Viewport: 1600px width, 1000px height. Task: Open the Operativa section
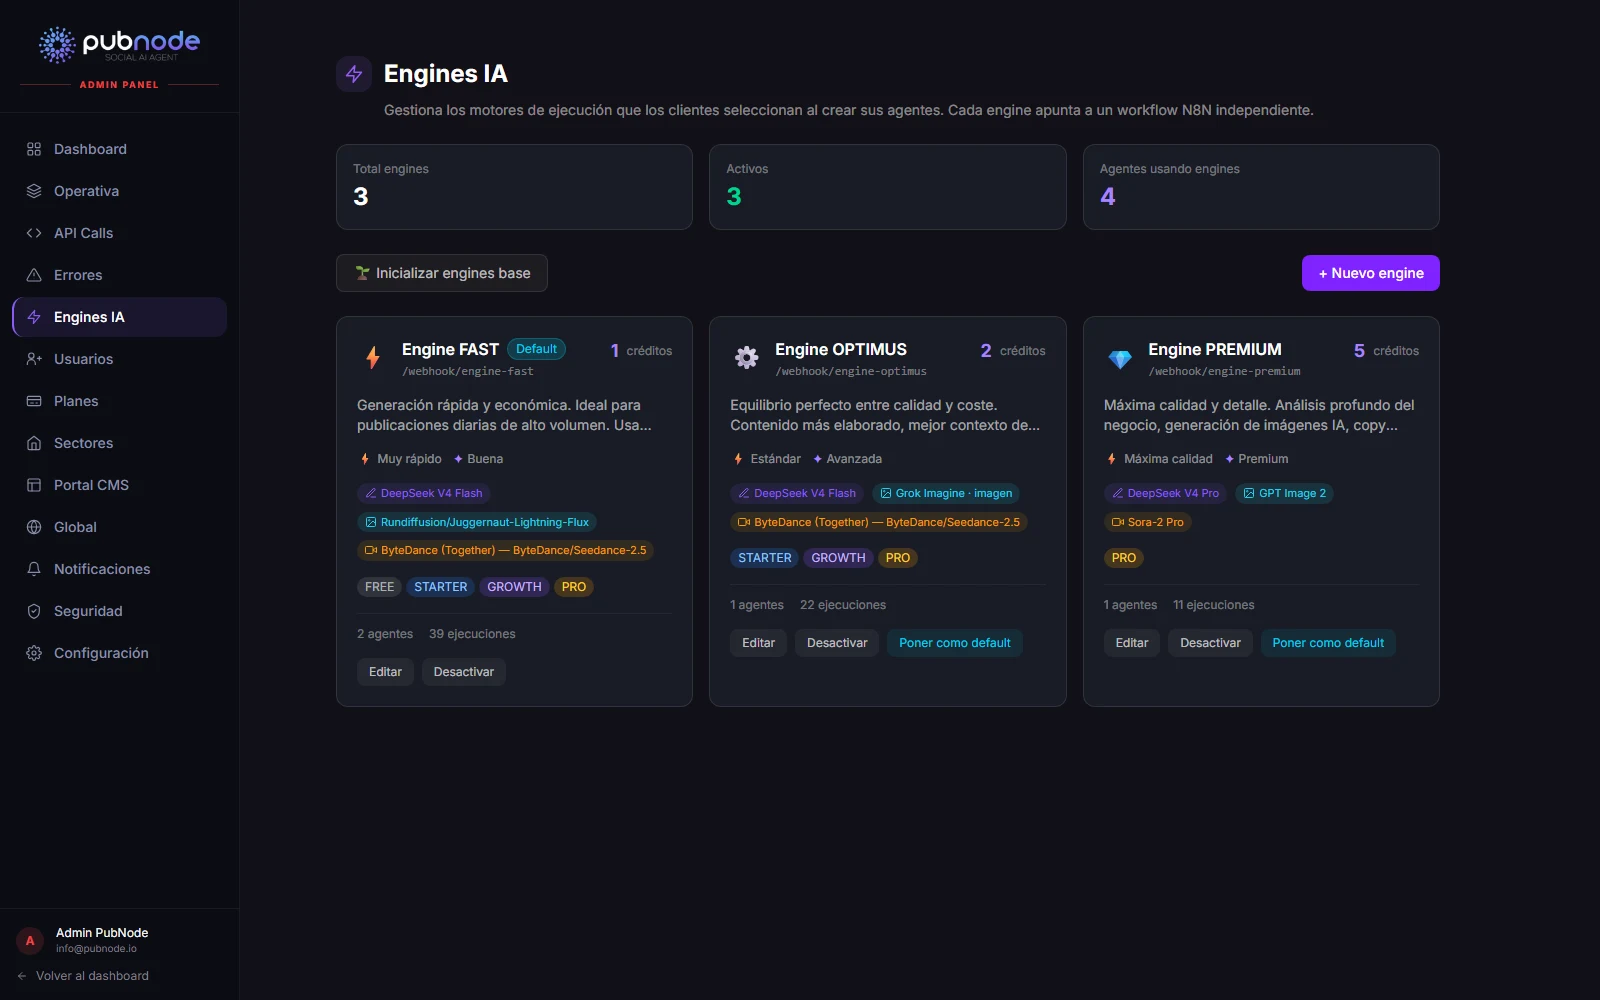pyautogui.click(x=120, y=191)
